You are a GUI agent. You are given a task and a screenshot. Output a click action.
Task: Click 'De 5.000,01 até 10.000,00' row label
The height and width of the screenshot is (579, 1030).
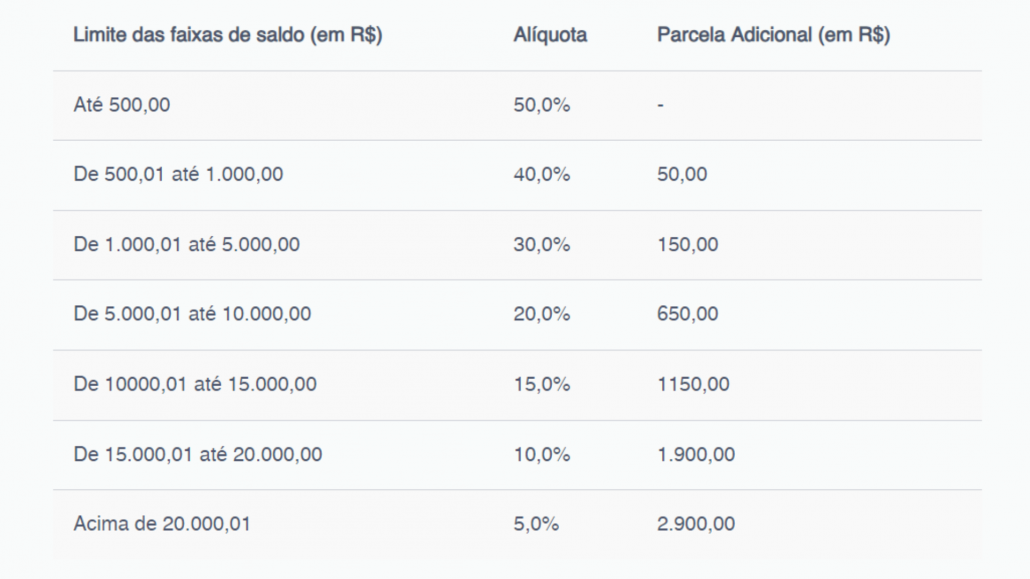pyautogui.click(x=192, y=314)
